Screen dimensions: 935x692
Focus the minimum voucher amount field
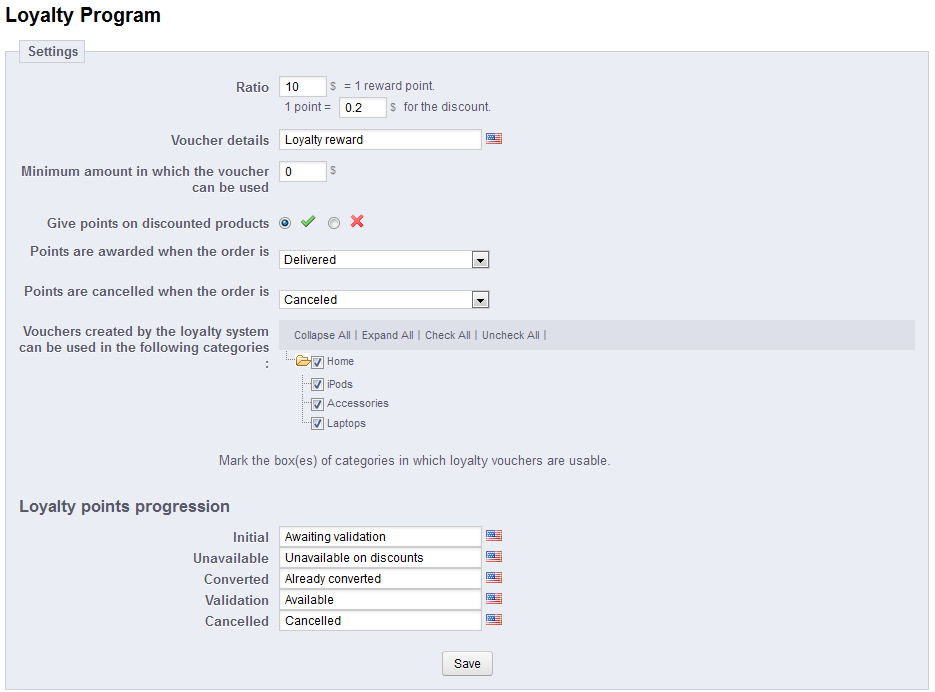(x=303, y=172)
